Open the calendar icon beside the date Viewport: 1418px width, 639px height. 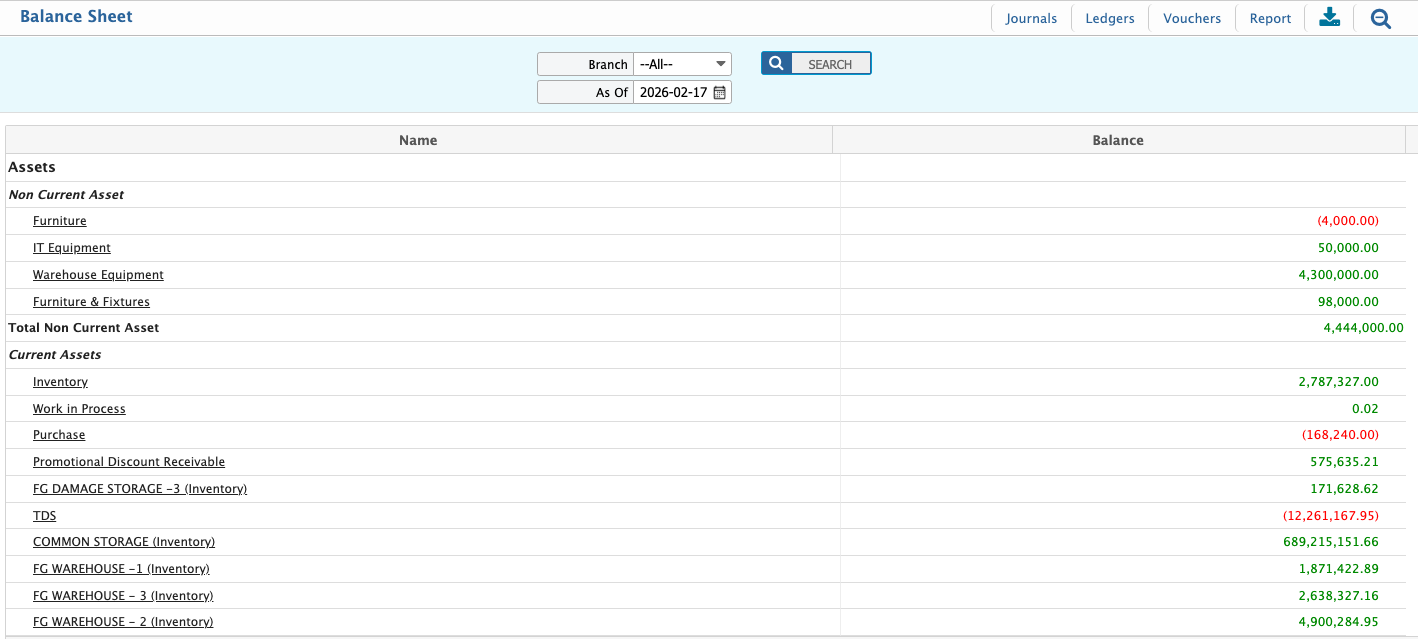tap(719, 91)
